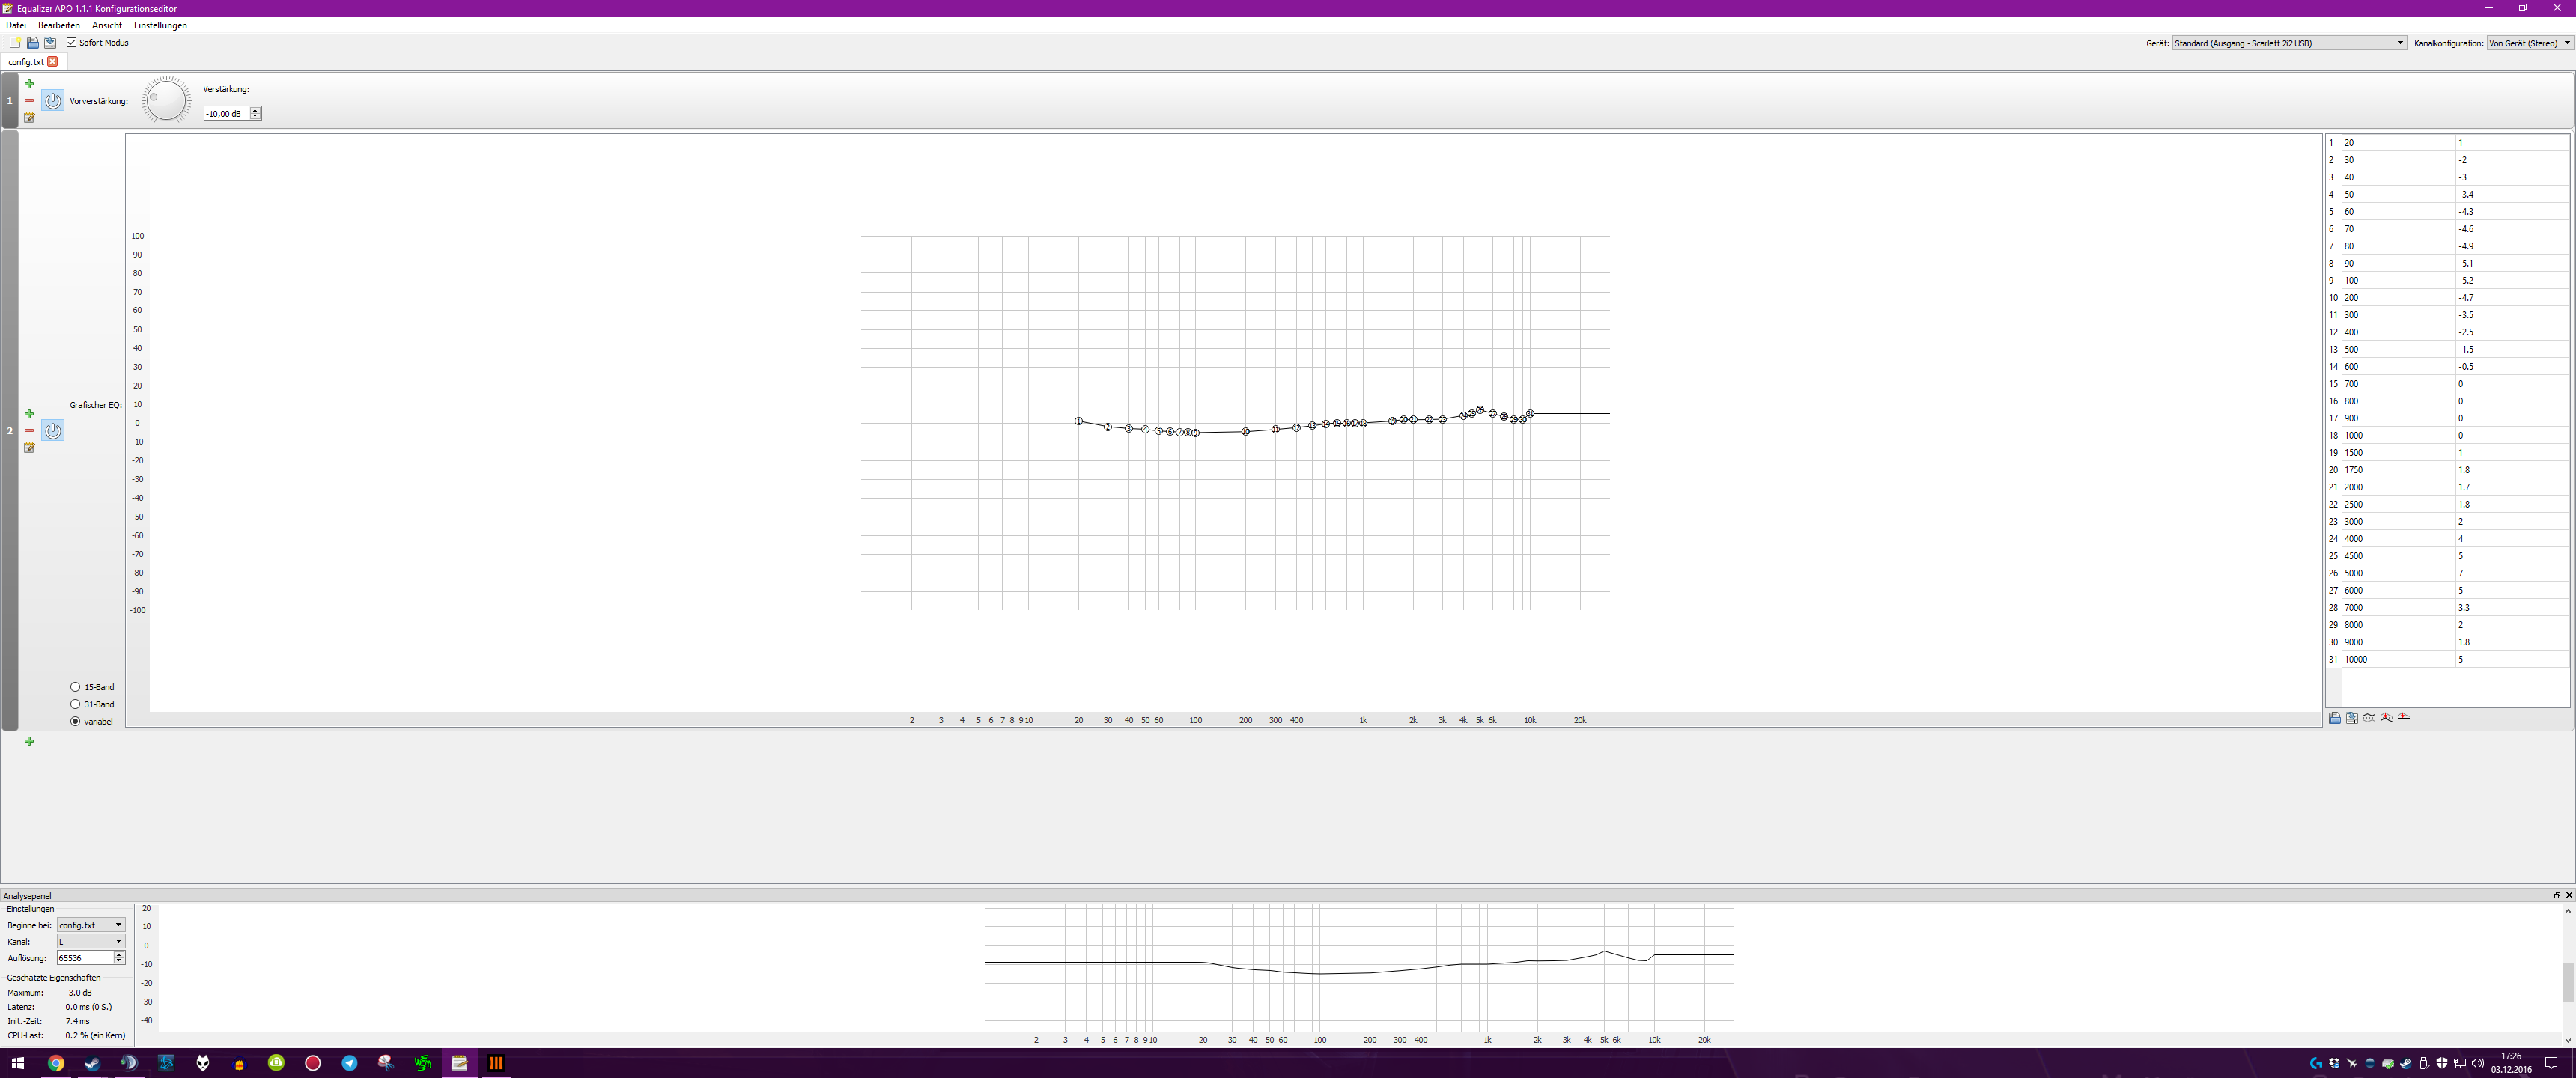Remove the Grafischer EQ filter with red minus
Screen dimensions: 2576x1078
pos(29,431)
